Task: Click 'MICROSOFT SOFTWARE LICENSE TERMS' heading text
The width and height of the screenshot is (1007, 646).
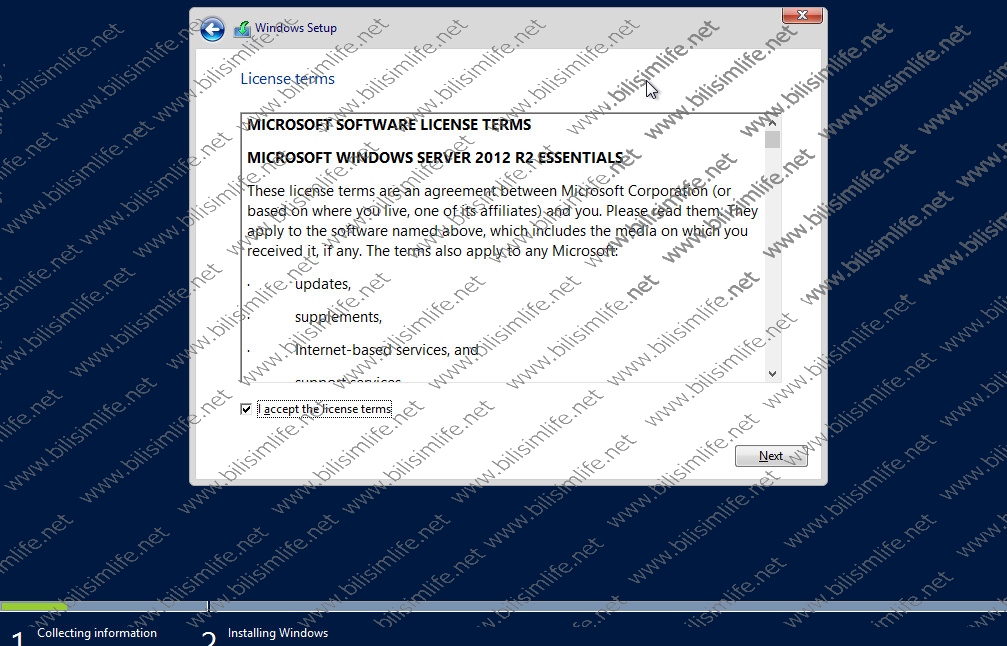Action: (x=389, y=125)
